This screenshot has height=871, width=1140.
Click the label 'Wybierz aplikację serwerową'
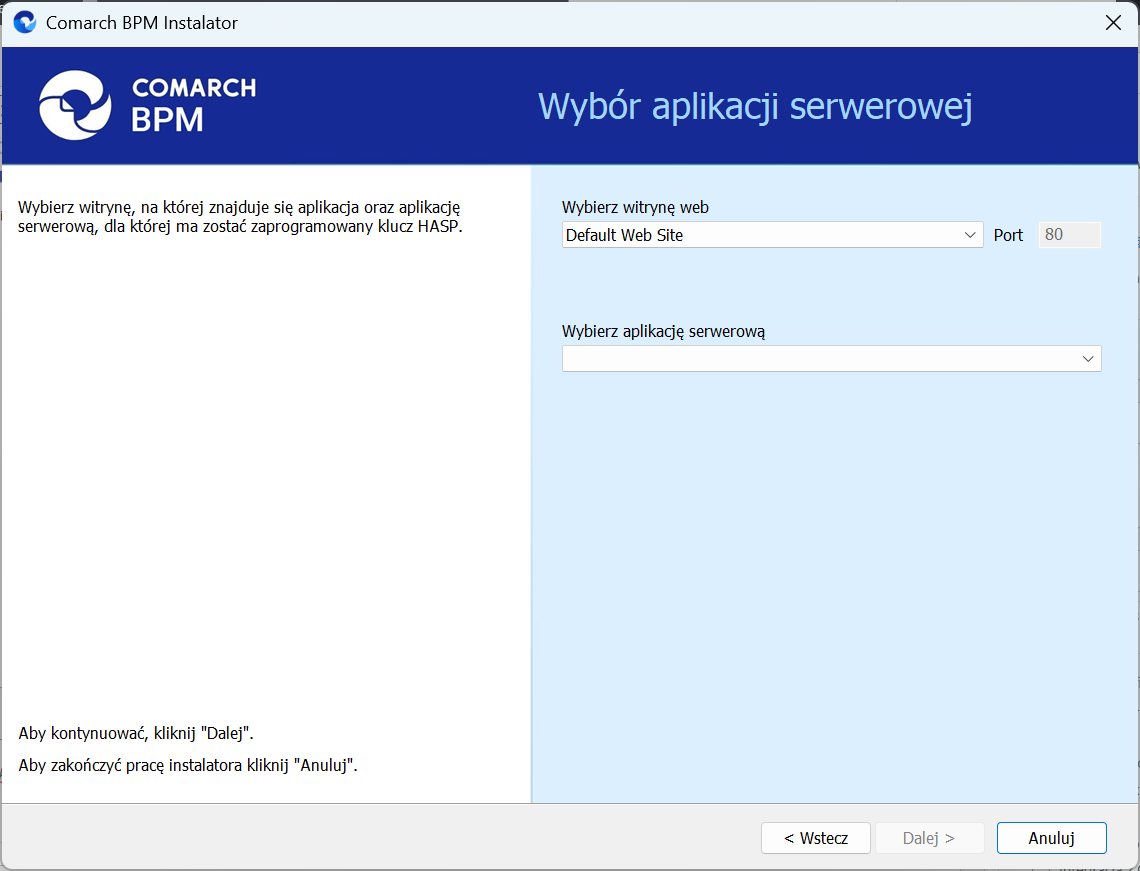[663, 332]
